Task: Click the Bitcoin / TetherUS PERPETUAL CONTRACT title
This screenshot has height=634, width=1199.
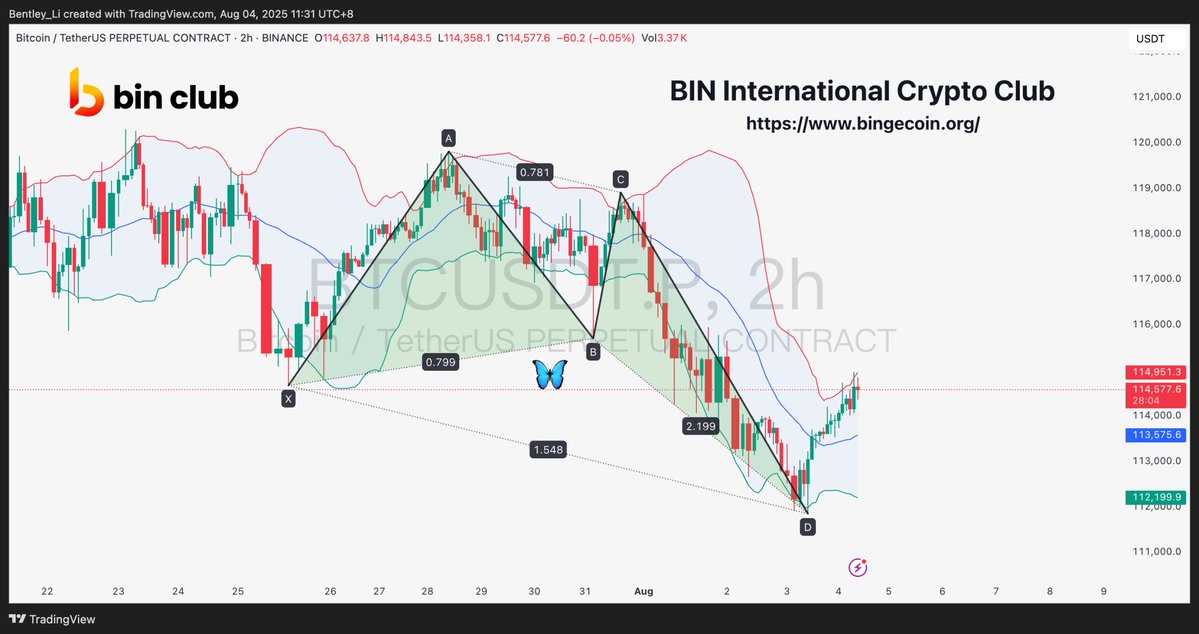Action: click(121, 37)
